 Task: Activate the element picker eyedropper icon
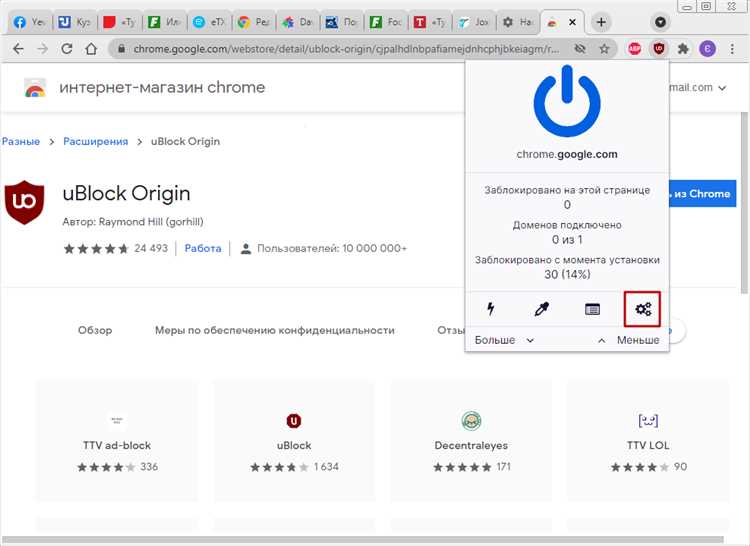541,309
